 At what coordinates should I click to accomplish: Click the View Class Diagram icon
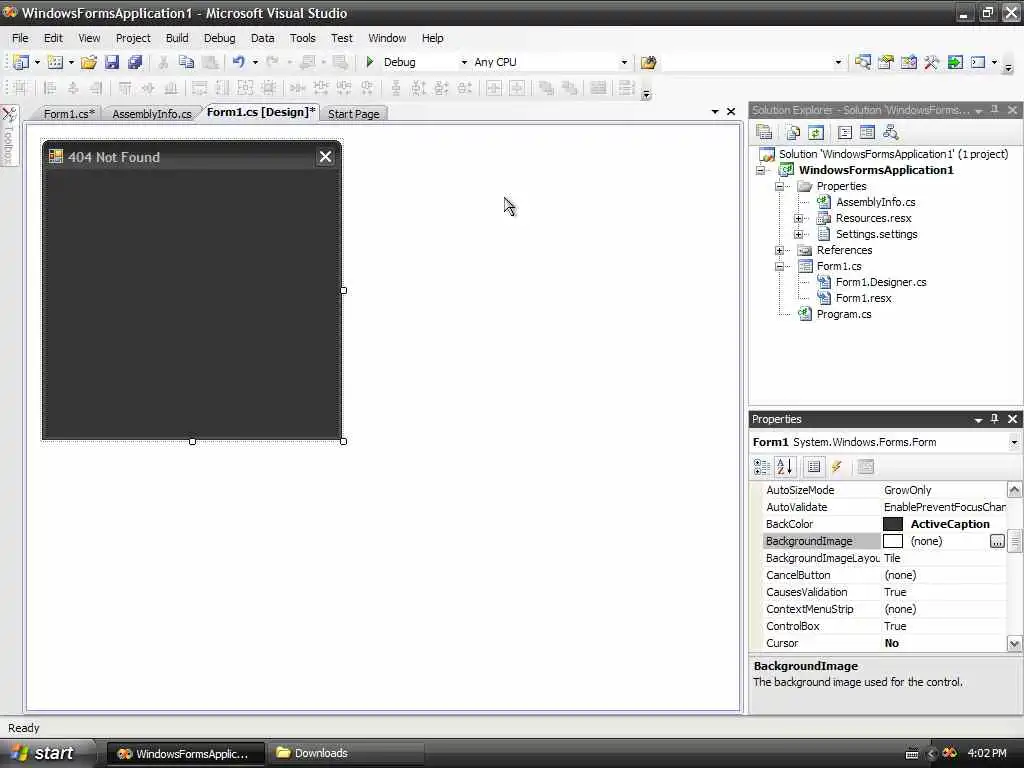(x=891, y=133)
